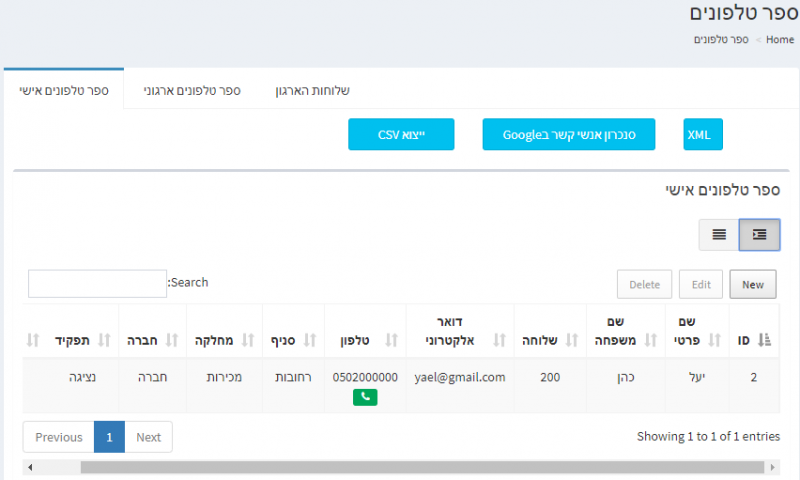Click the green phone call icon

click(x=365, y=397)
